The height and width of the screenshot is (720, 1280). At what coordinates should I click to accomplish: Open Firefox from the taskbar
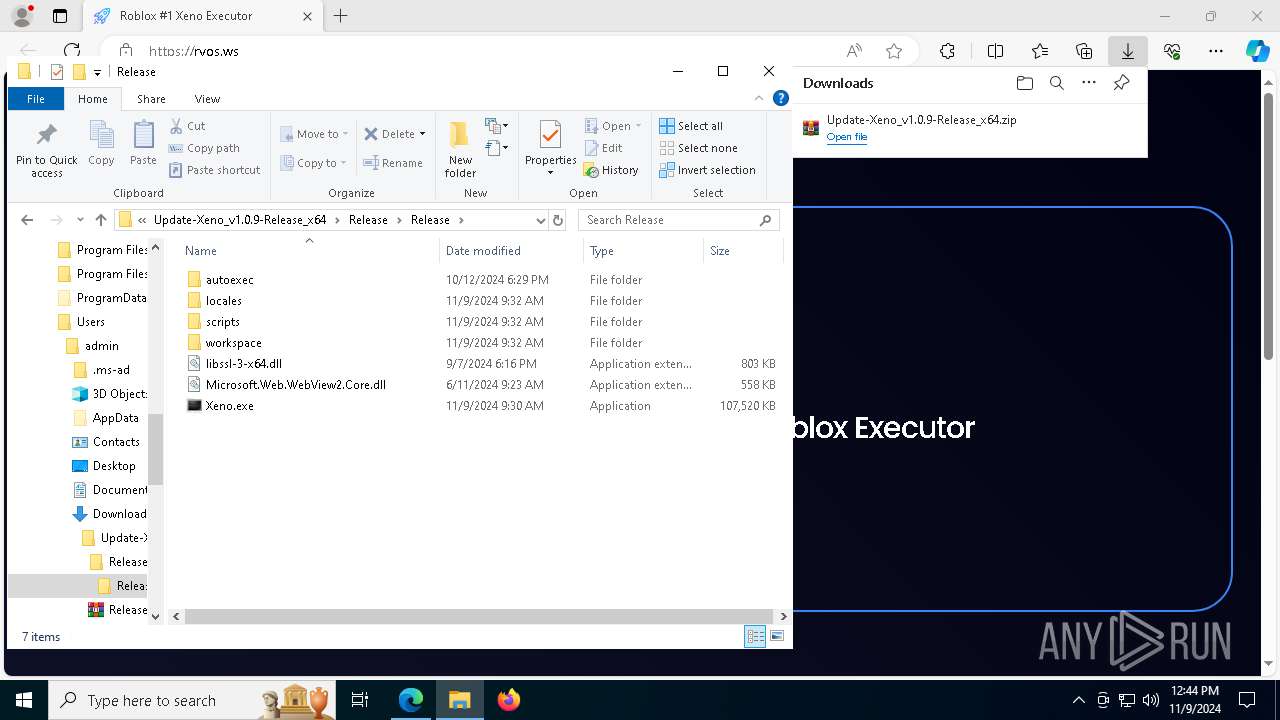point(508,700)
